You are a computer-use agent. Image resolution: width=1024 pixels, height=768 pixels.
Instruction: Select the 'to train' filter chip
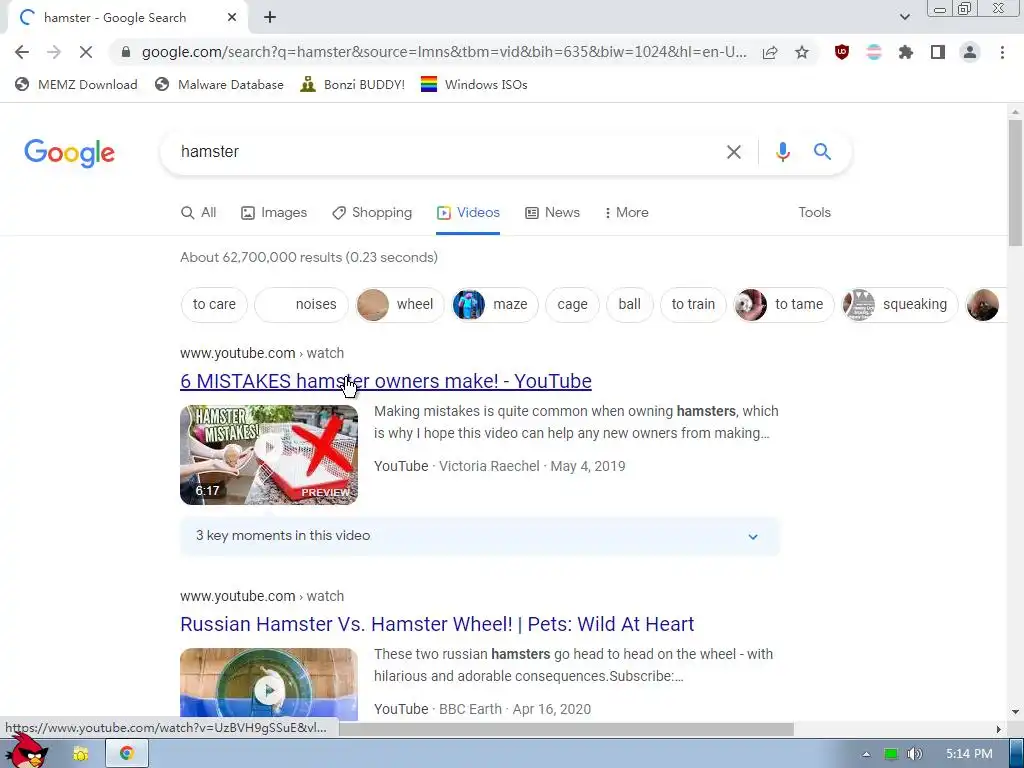click(693, 304)
